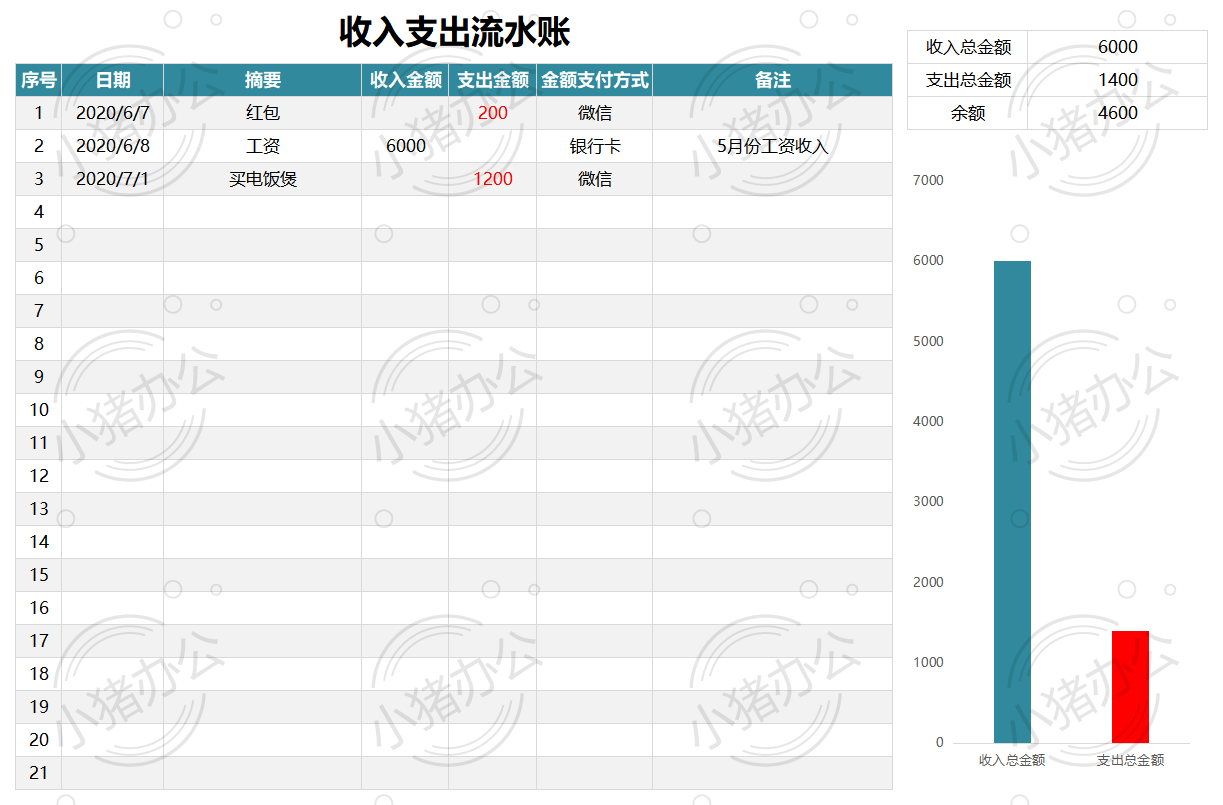
Task: Click chart axis label 收入总金额
Action: click(x=1012, y=760)
